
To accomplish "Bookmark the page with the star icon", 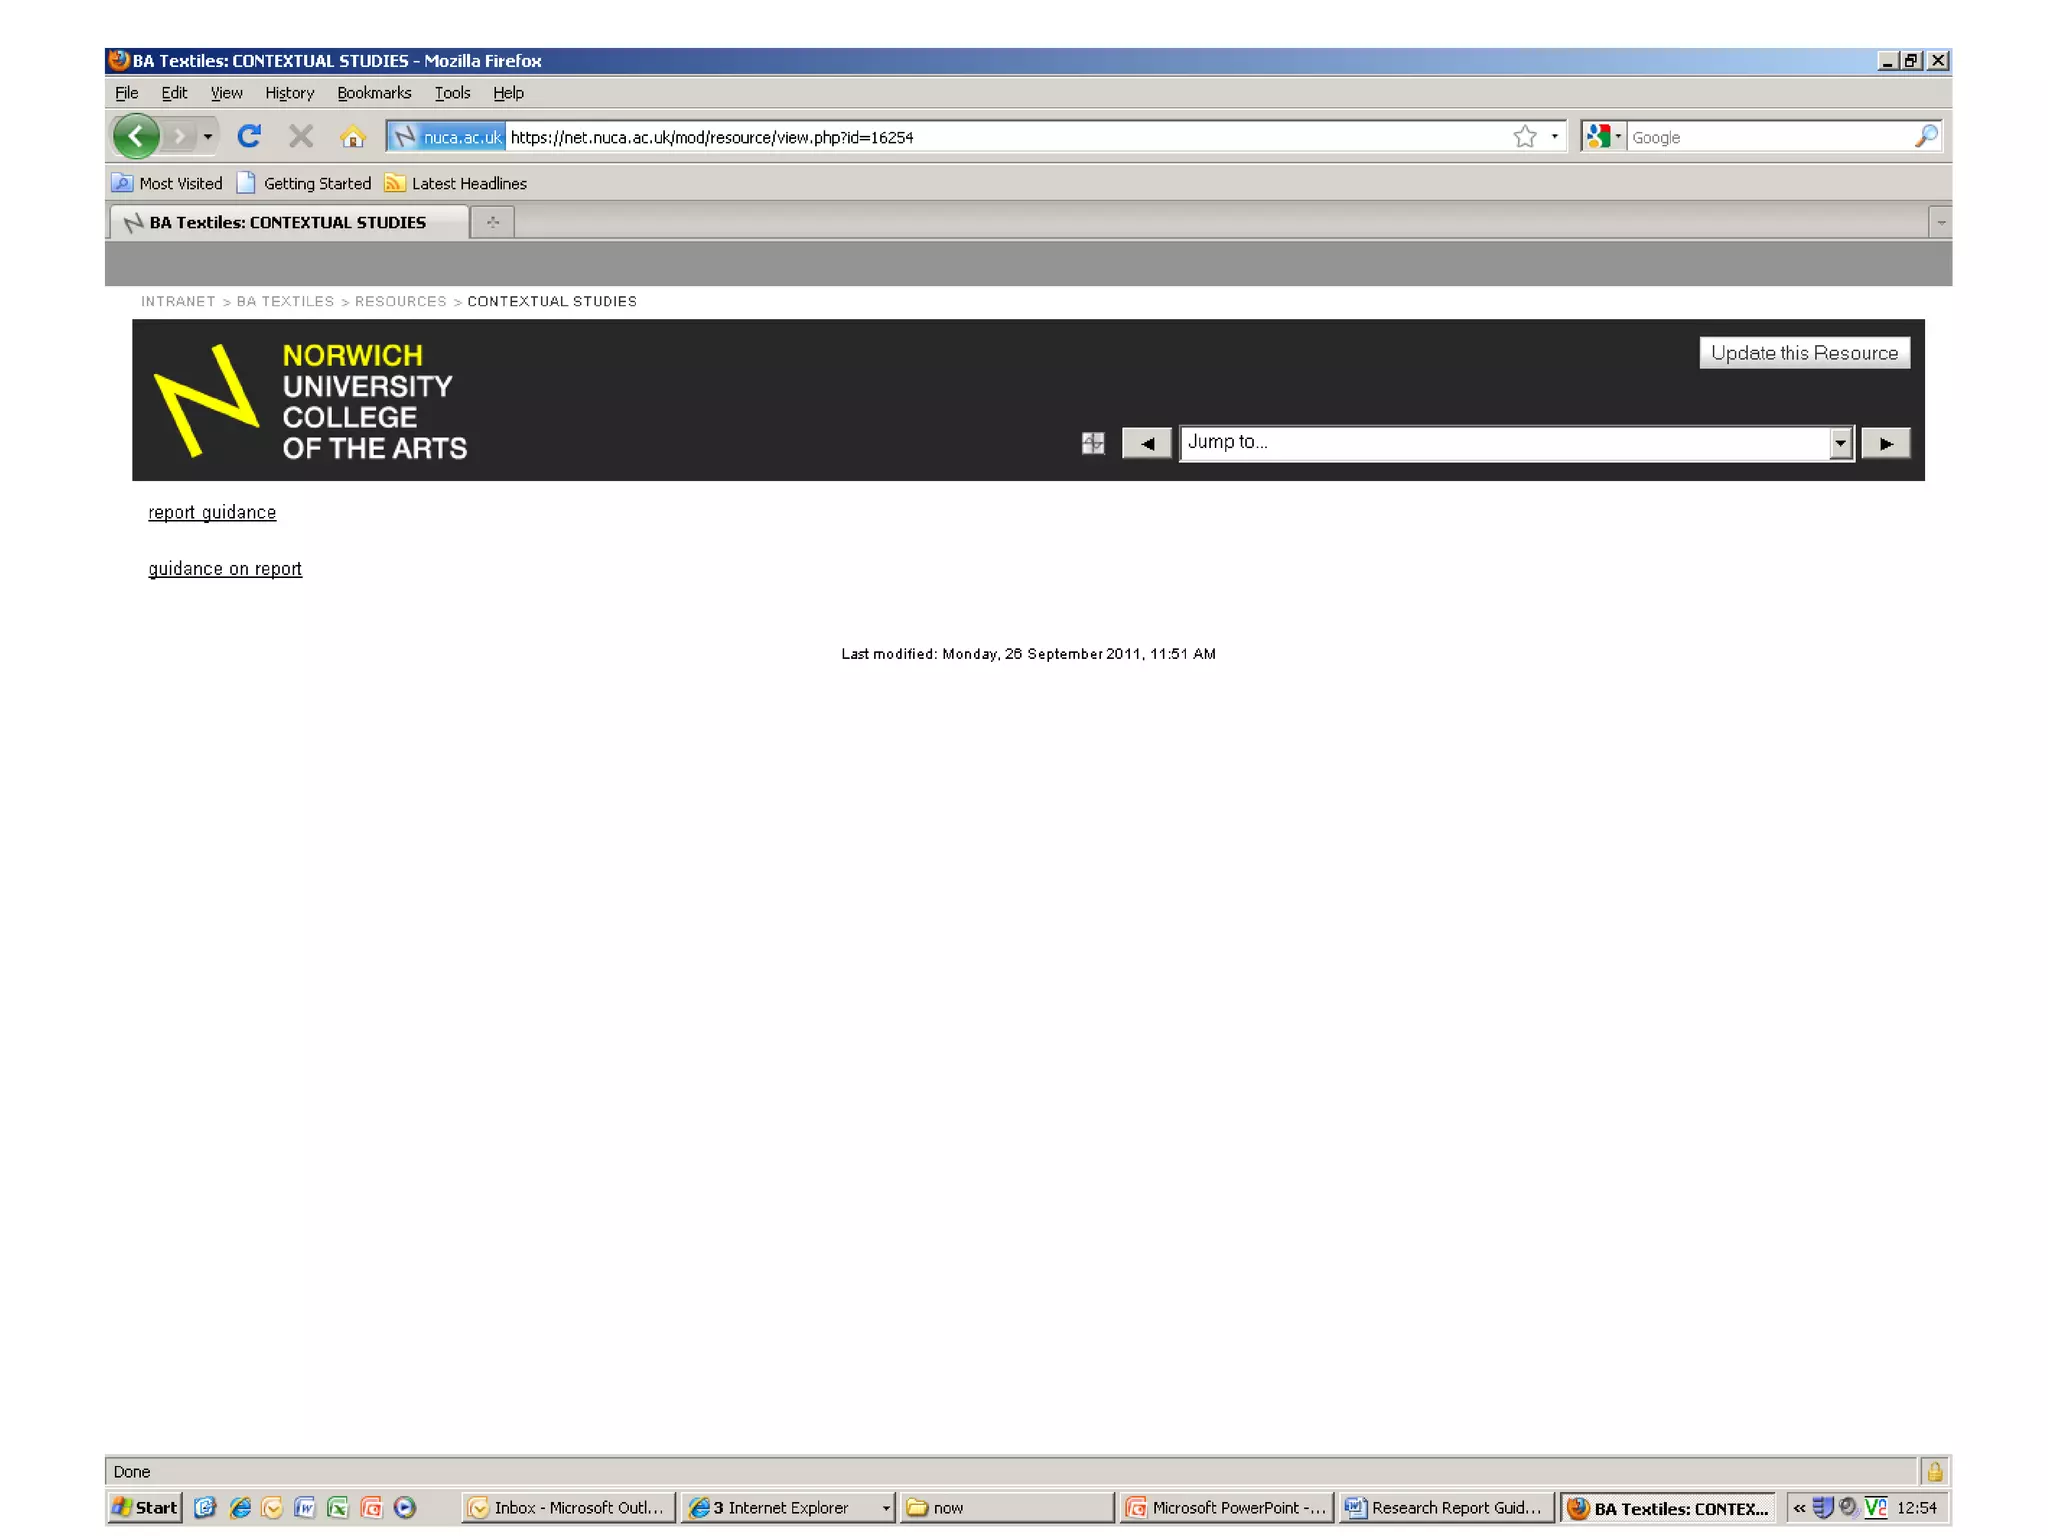I will 1524,137.
